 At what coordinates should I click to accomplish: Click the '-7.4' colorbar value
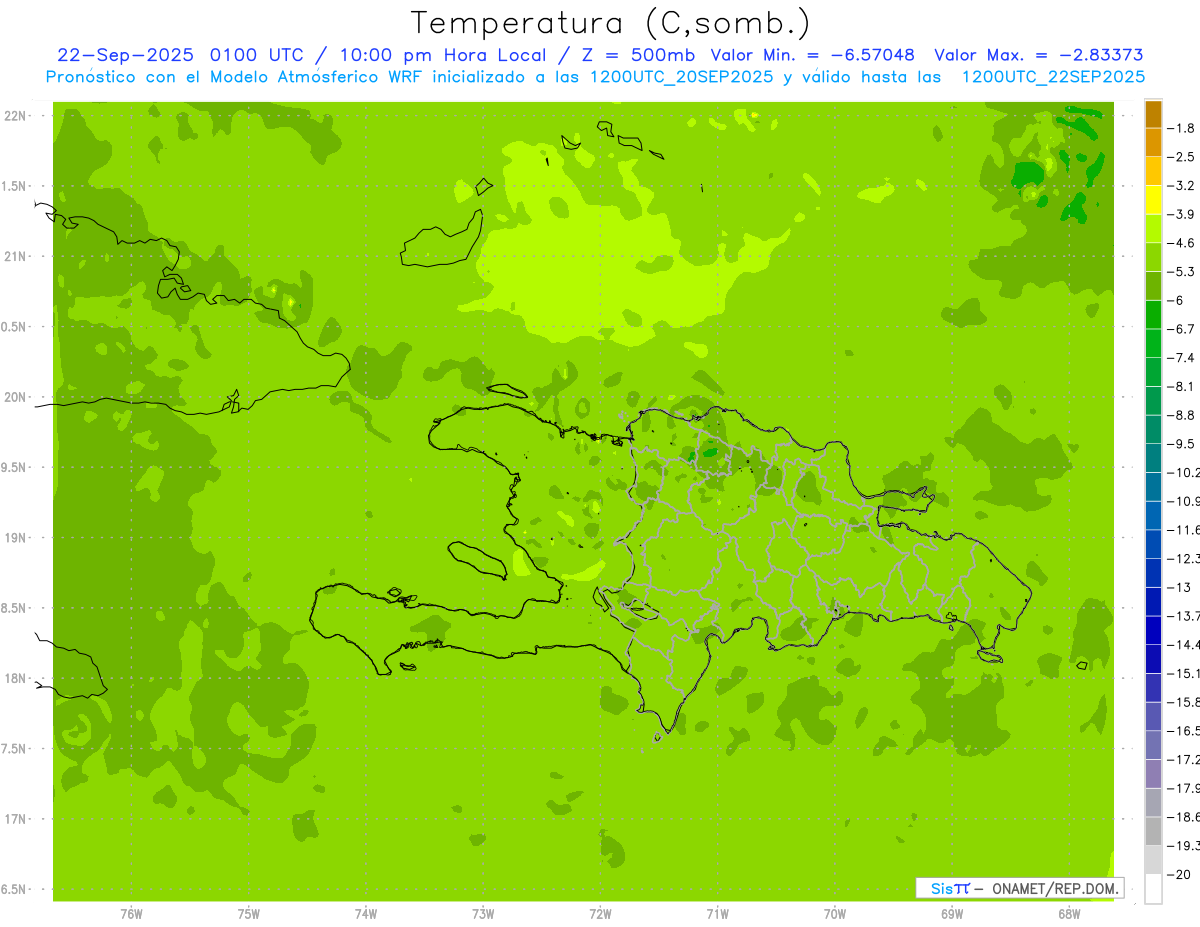tap(1181, 358)
